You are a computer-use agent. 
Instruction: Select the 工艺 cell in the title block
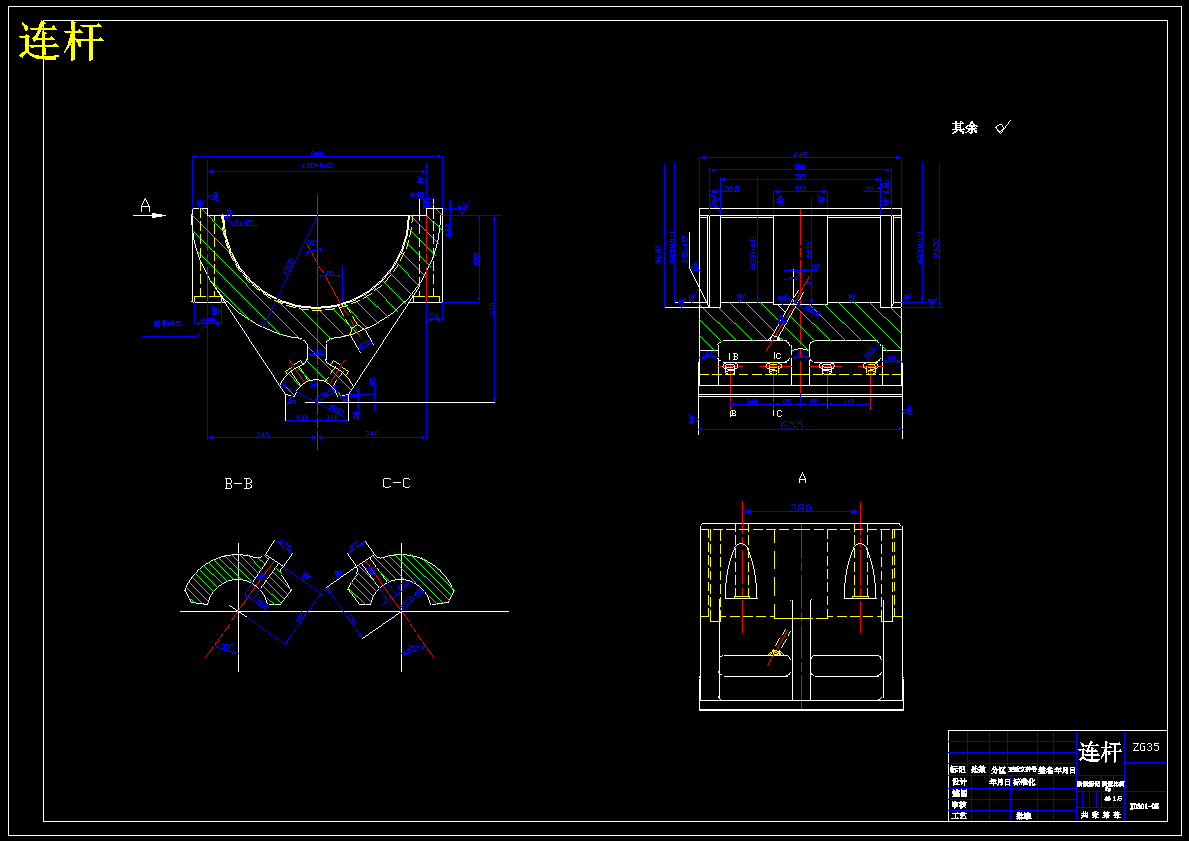958,816
